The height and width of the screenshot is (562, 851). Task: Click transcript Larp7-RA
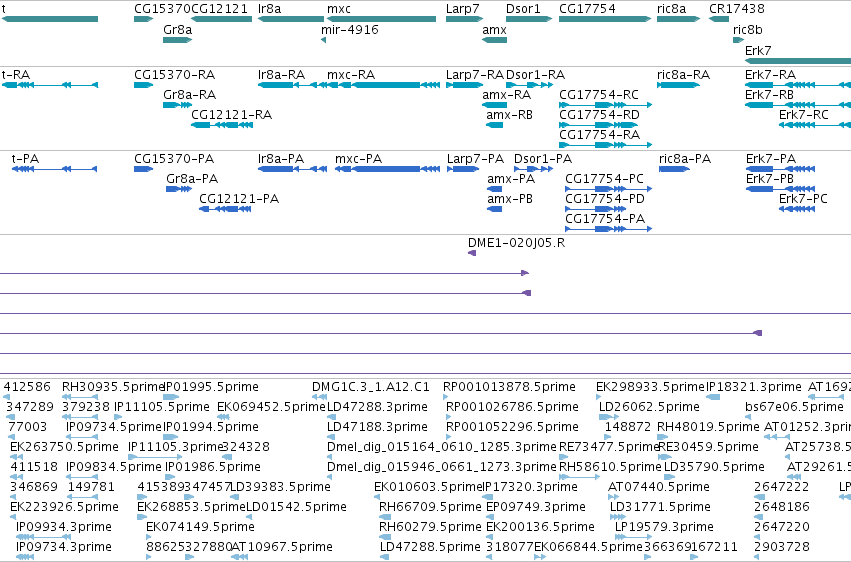tap(465, 85)
